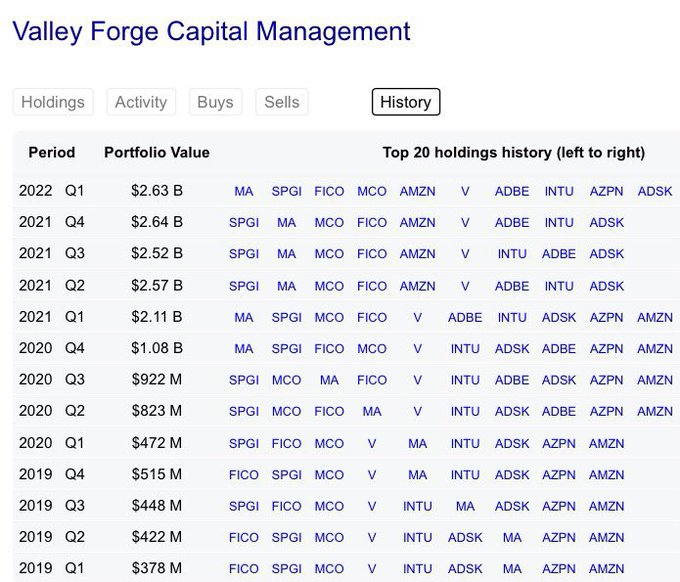Image resolution: width=680 pixels, height=582 pixels.
Task: Click the Valley Forge Capital Management title
Action: 211,31
